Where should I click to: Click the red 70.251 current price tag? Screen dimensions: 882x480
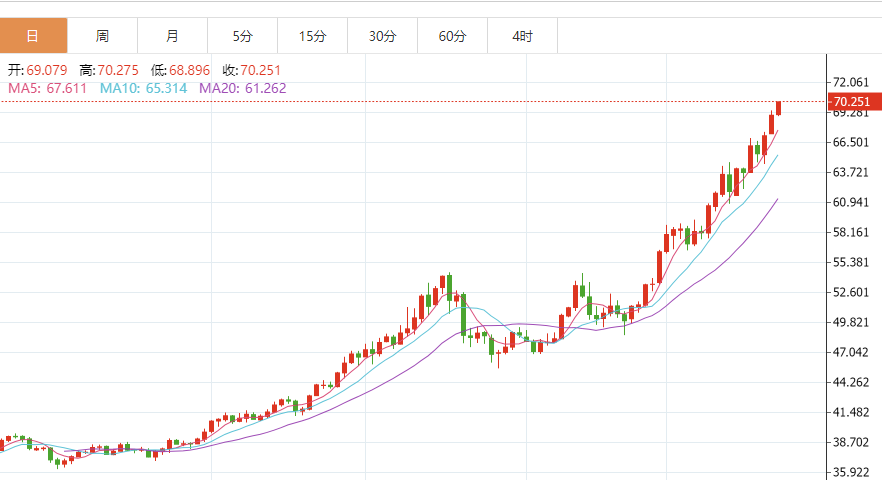tap(850, 101)
